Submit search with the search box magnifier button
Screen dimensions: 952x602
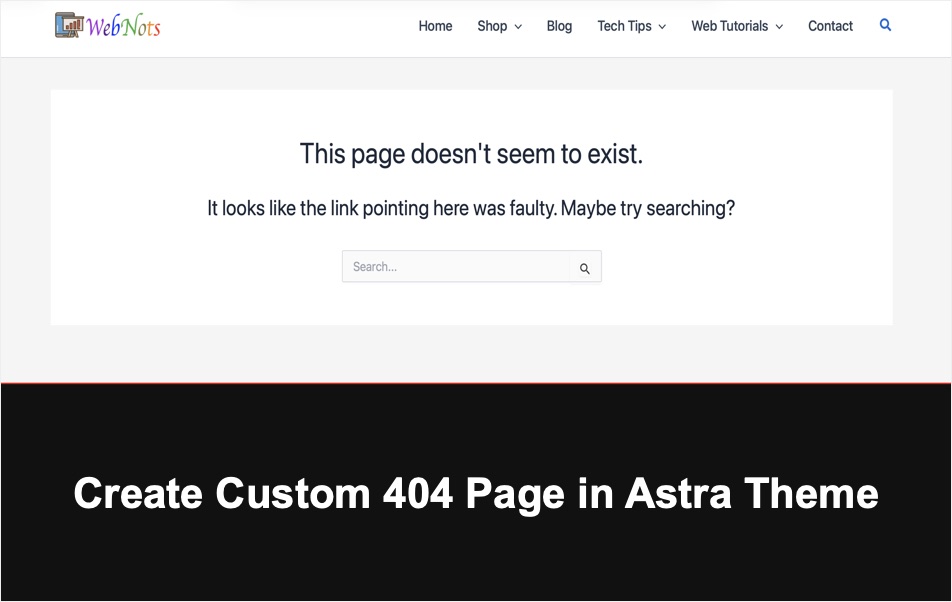pos(585,268)
